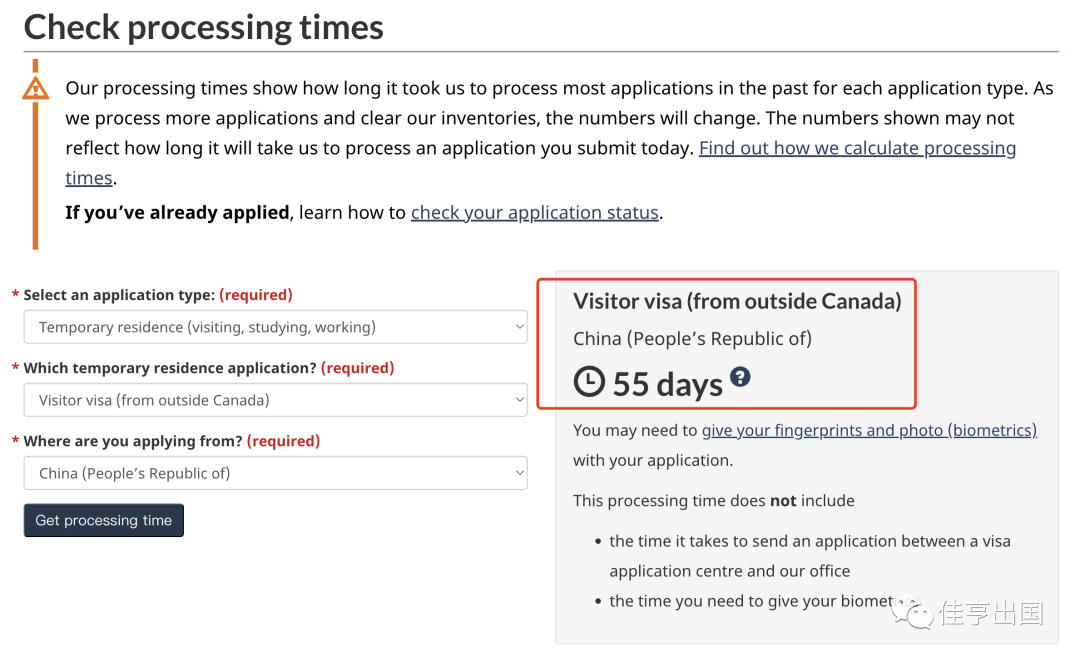The image size is (1080, 661).
Task: Click the 'Select an application type' label
Action: pos(120,295)
